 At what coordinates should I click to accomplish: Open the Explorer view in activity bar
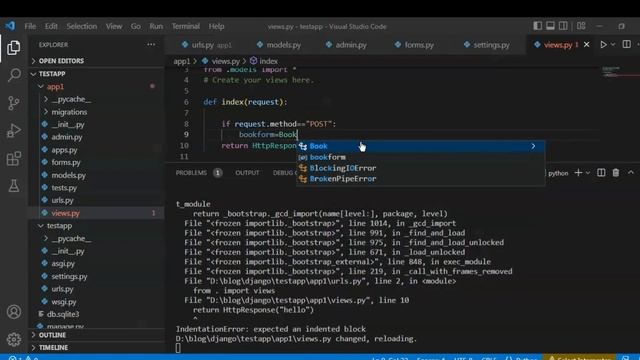click(13, 48)
